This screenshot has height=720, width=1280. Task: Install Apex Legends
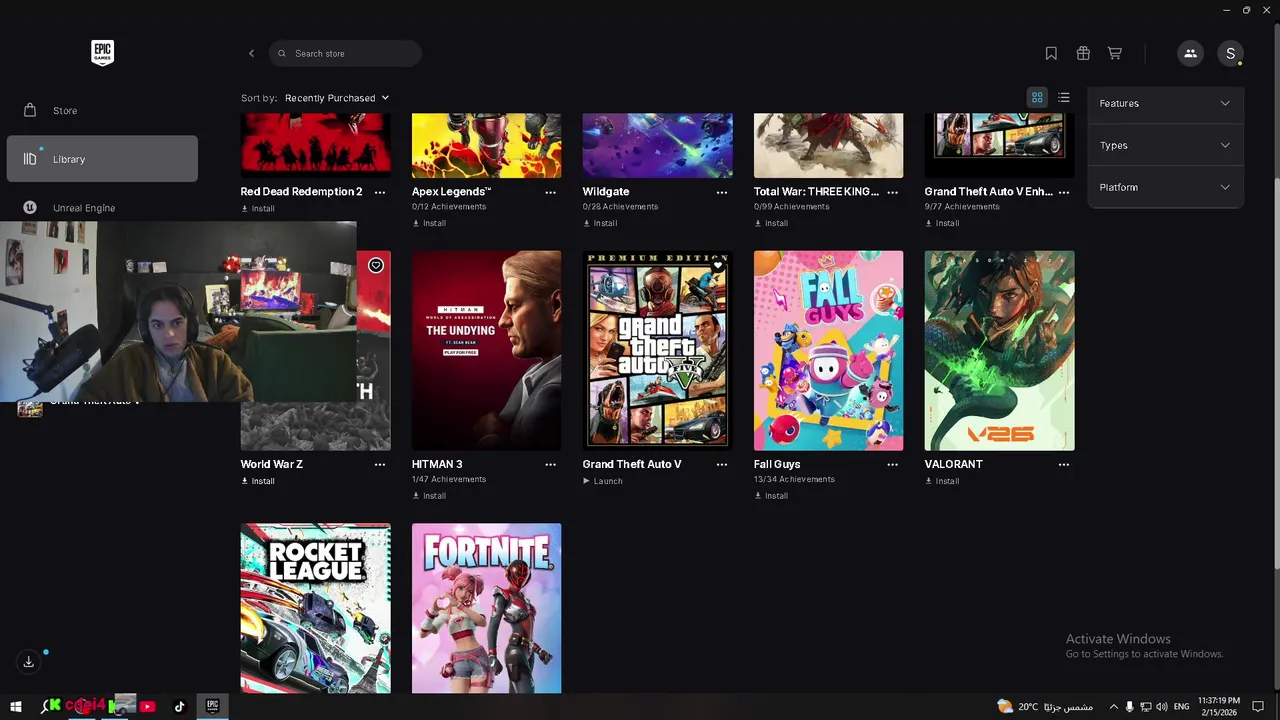pos(429,223)
